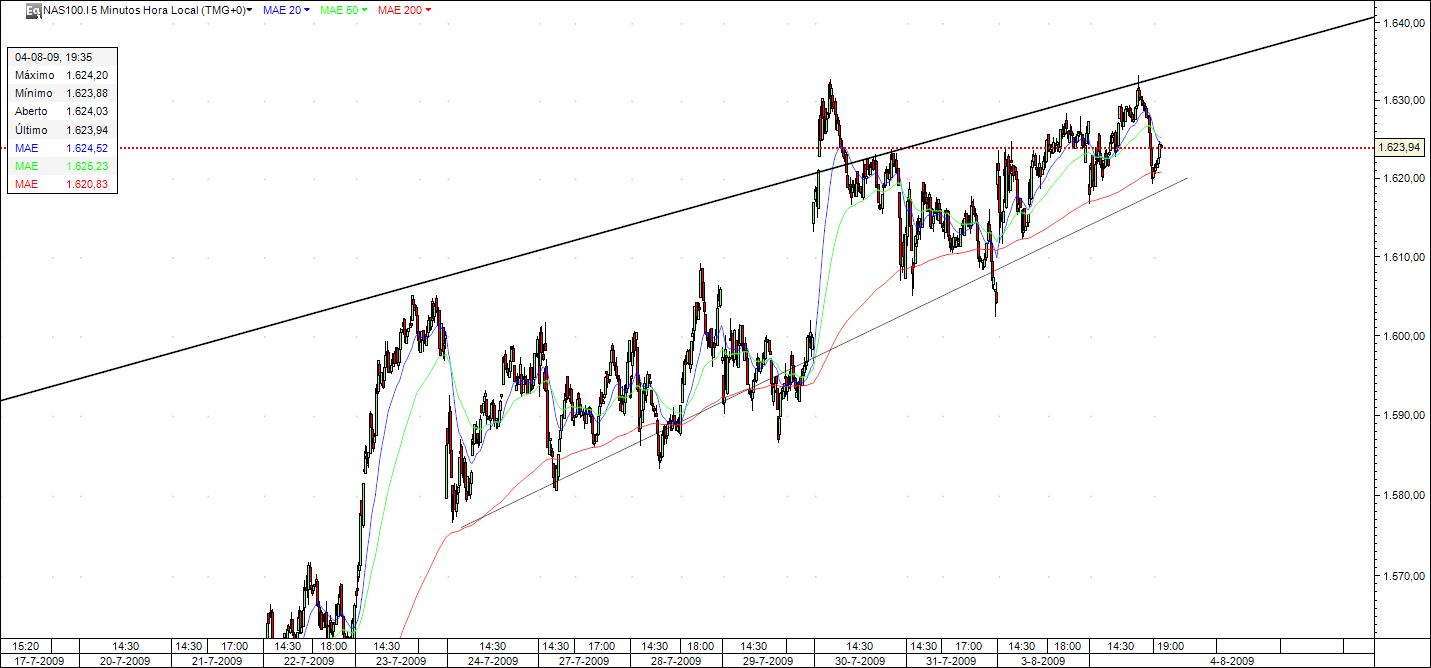Select the Máximo 1.624,20 row
This screenshot has width=1431, height=668.
(x=62, y=75)
